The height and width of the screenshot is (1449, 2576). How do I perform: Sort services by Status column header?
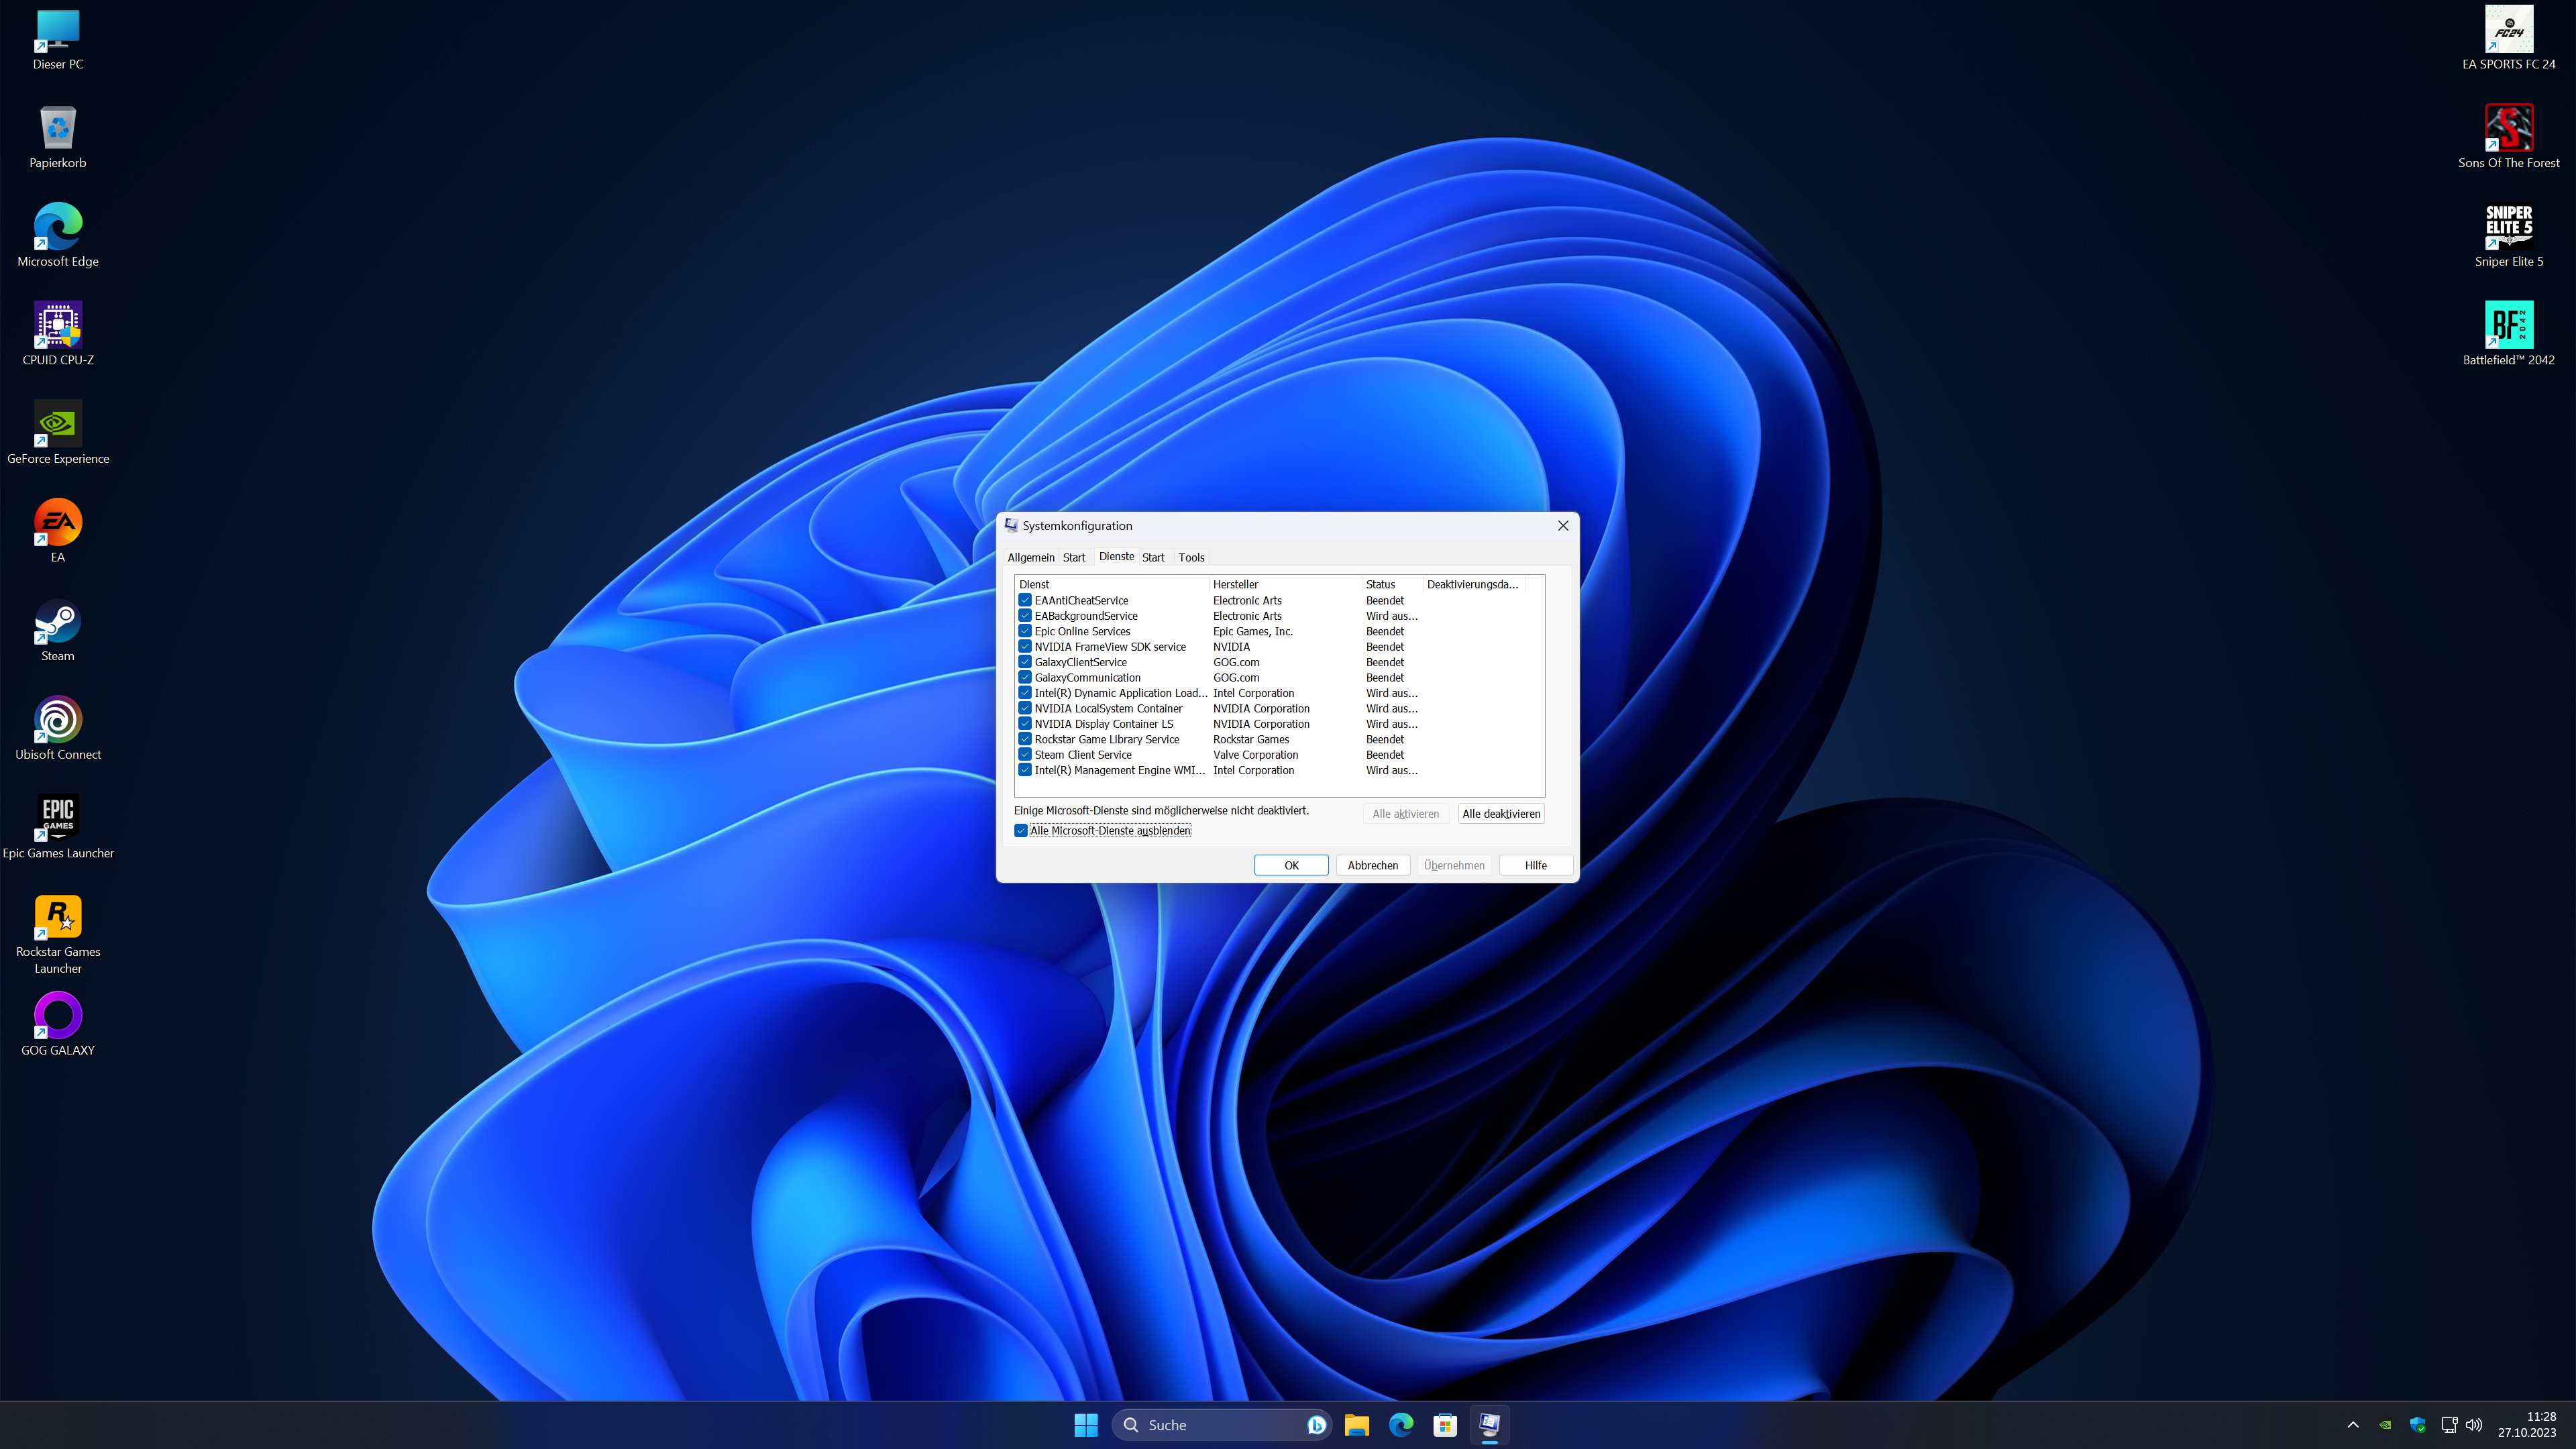pyautogui.click(x=1380, y=584)
